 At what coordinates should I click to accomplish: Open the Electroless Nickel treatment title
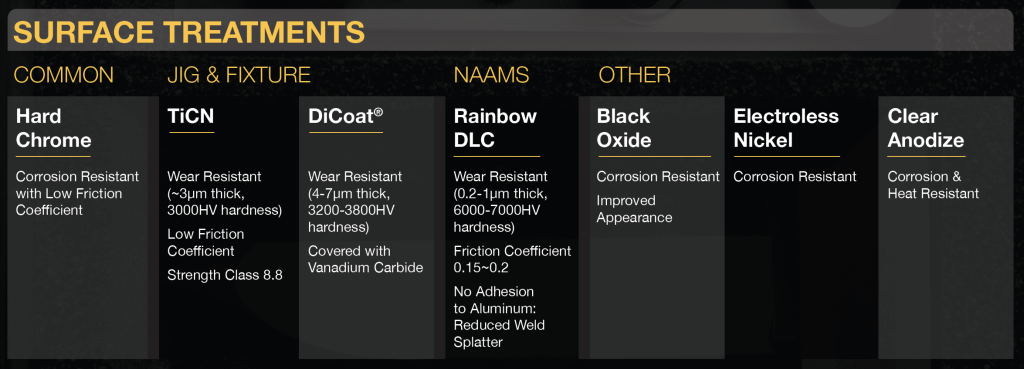coord(786,129)
